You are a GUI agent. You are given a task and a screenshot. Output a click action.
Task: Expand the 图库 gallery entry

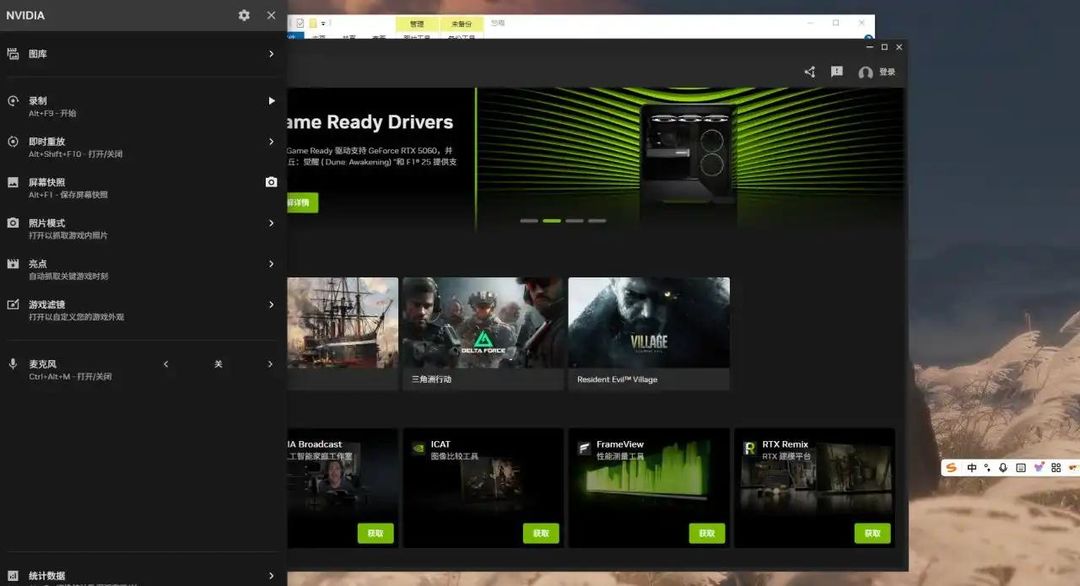click(143, 54)
